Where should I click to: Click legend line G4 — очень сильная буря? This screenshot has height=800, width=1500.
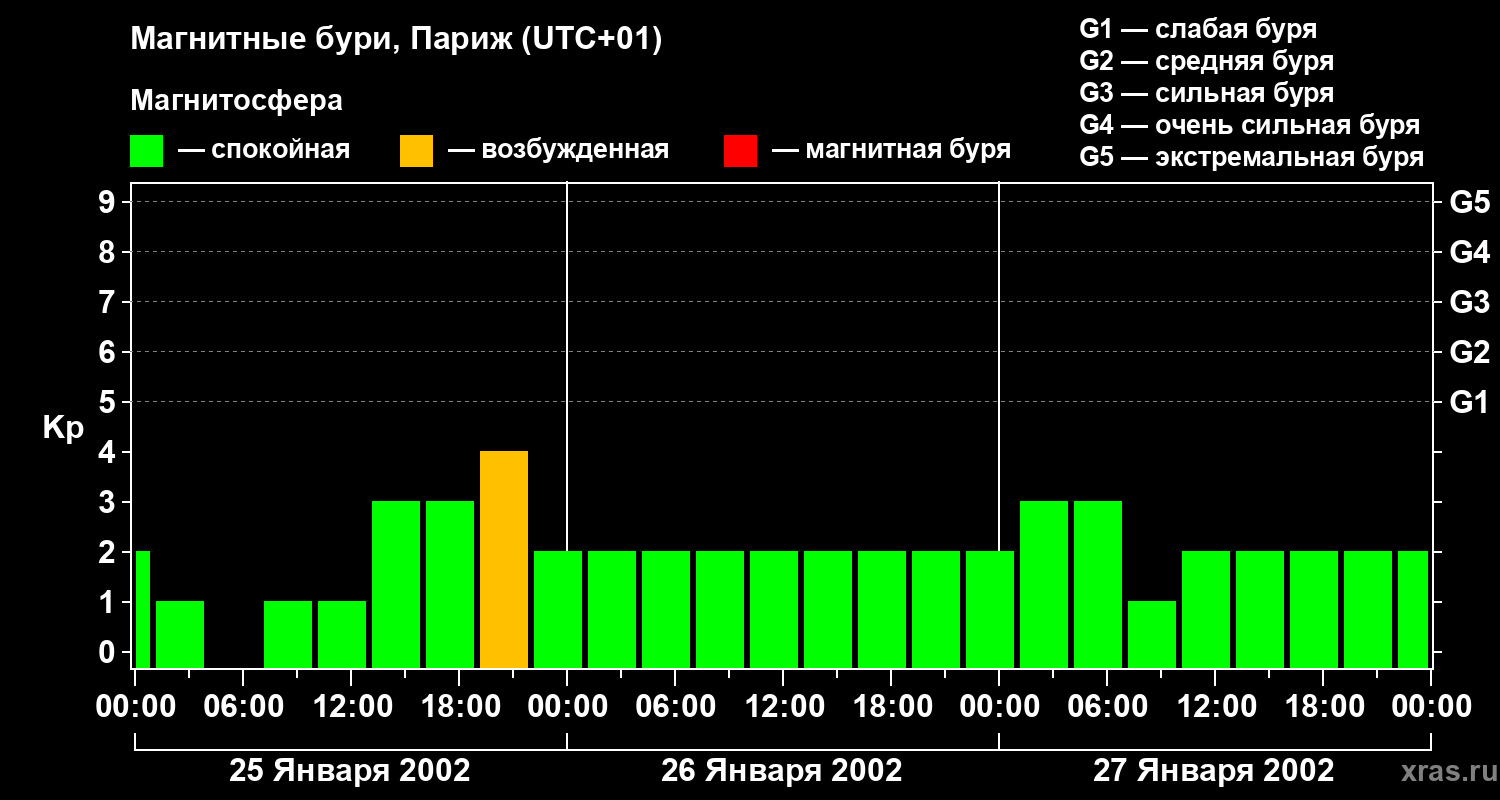[1249, 125]
